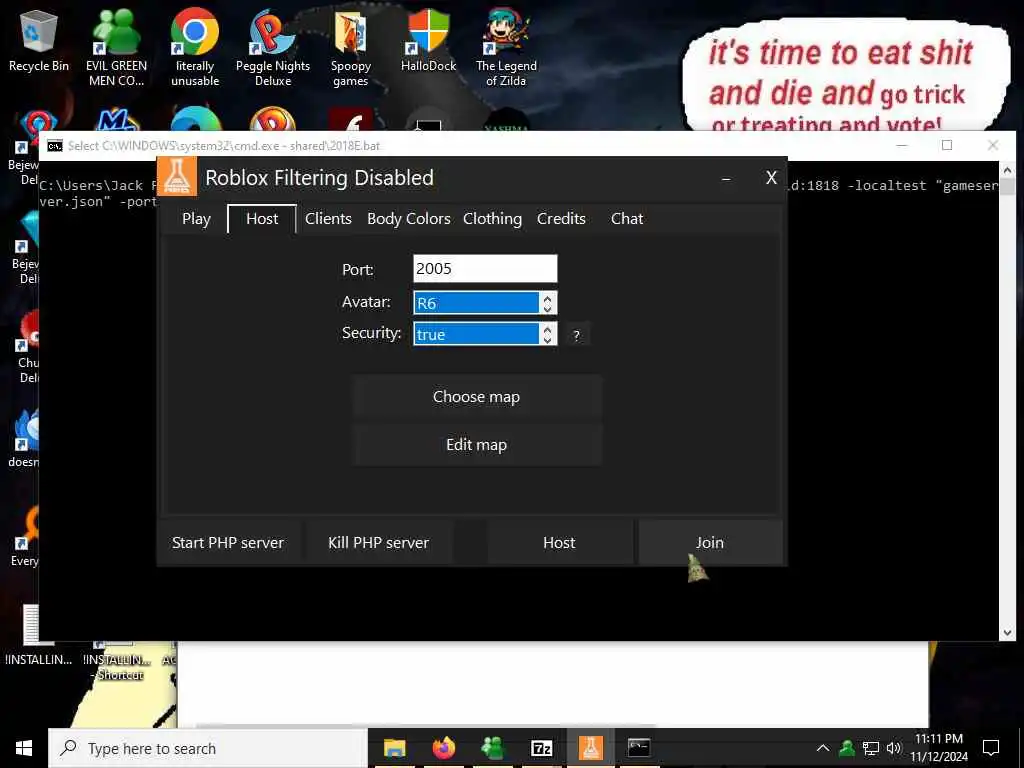
Task: Click the Avatar R6 selection box
Action: tap(476, 302)
